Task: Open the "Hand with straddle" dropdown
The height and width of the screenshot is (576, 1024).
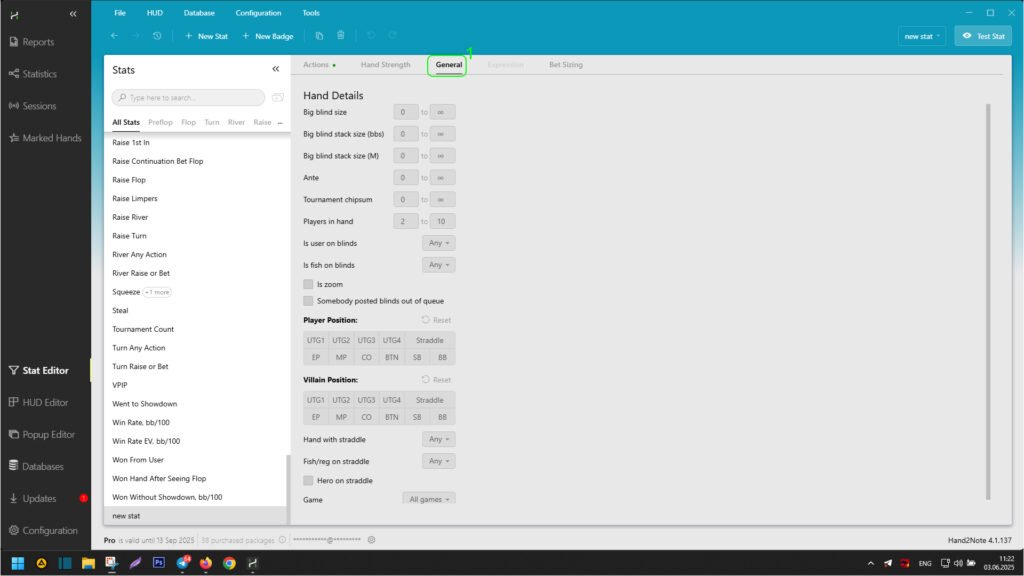Action: [439, 439]
